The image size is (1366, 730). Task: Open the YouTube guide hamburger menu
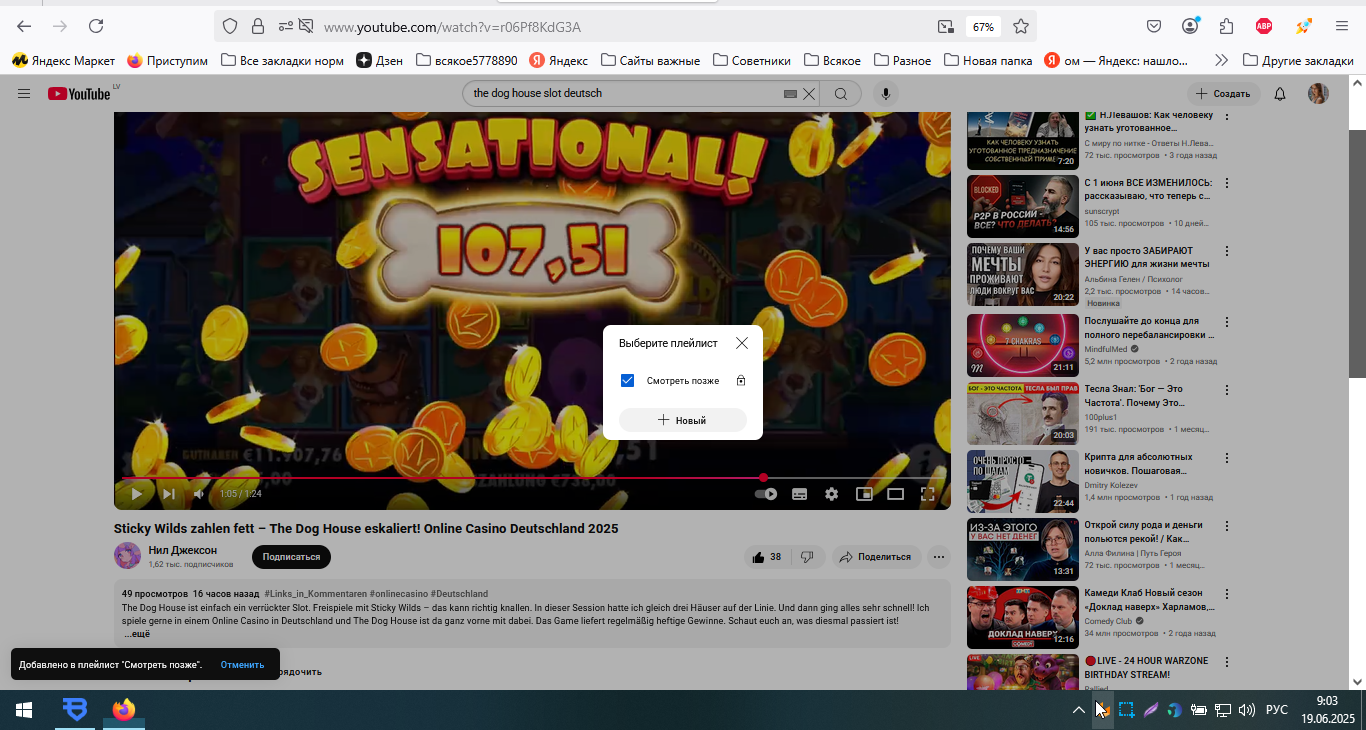point(23,94)
